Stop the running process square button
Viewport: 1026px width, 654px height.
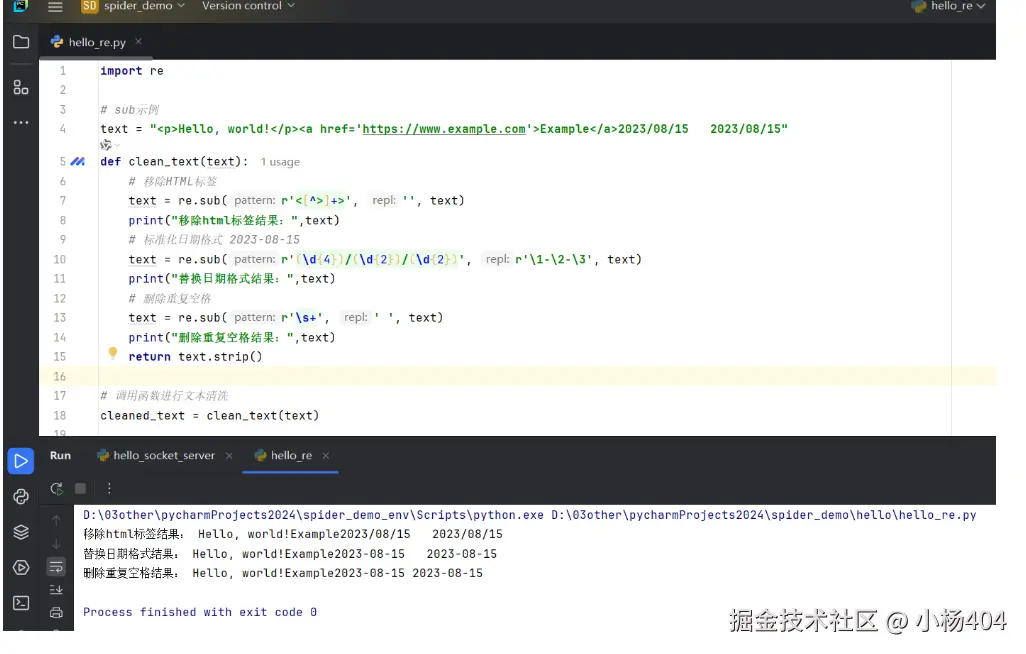click(80, 488)
